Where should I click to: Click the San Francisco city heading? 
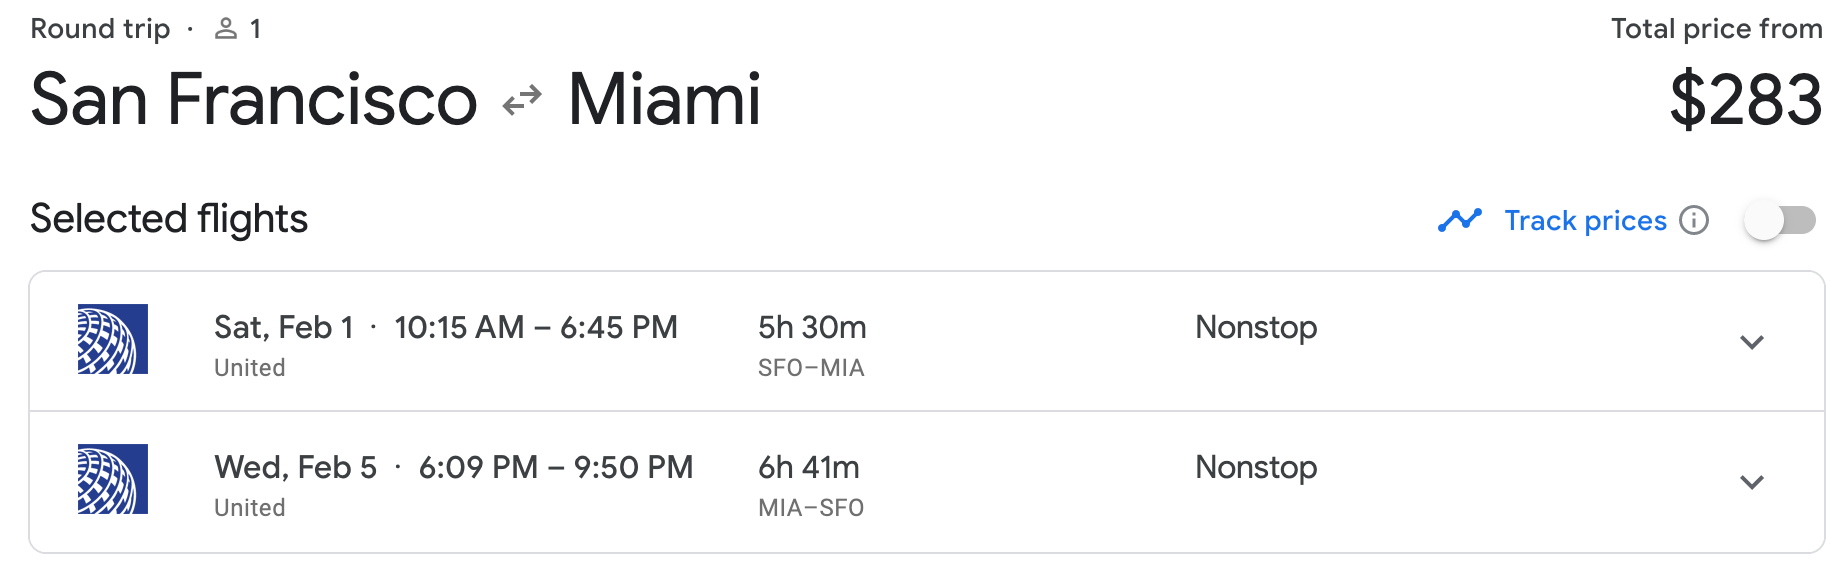point(254,100)
